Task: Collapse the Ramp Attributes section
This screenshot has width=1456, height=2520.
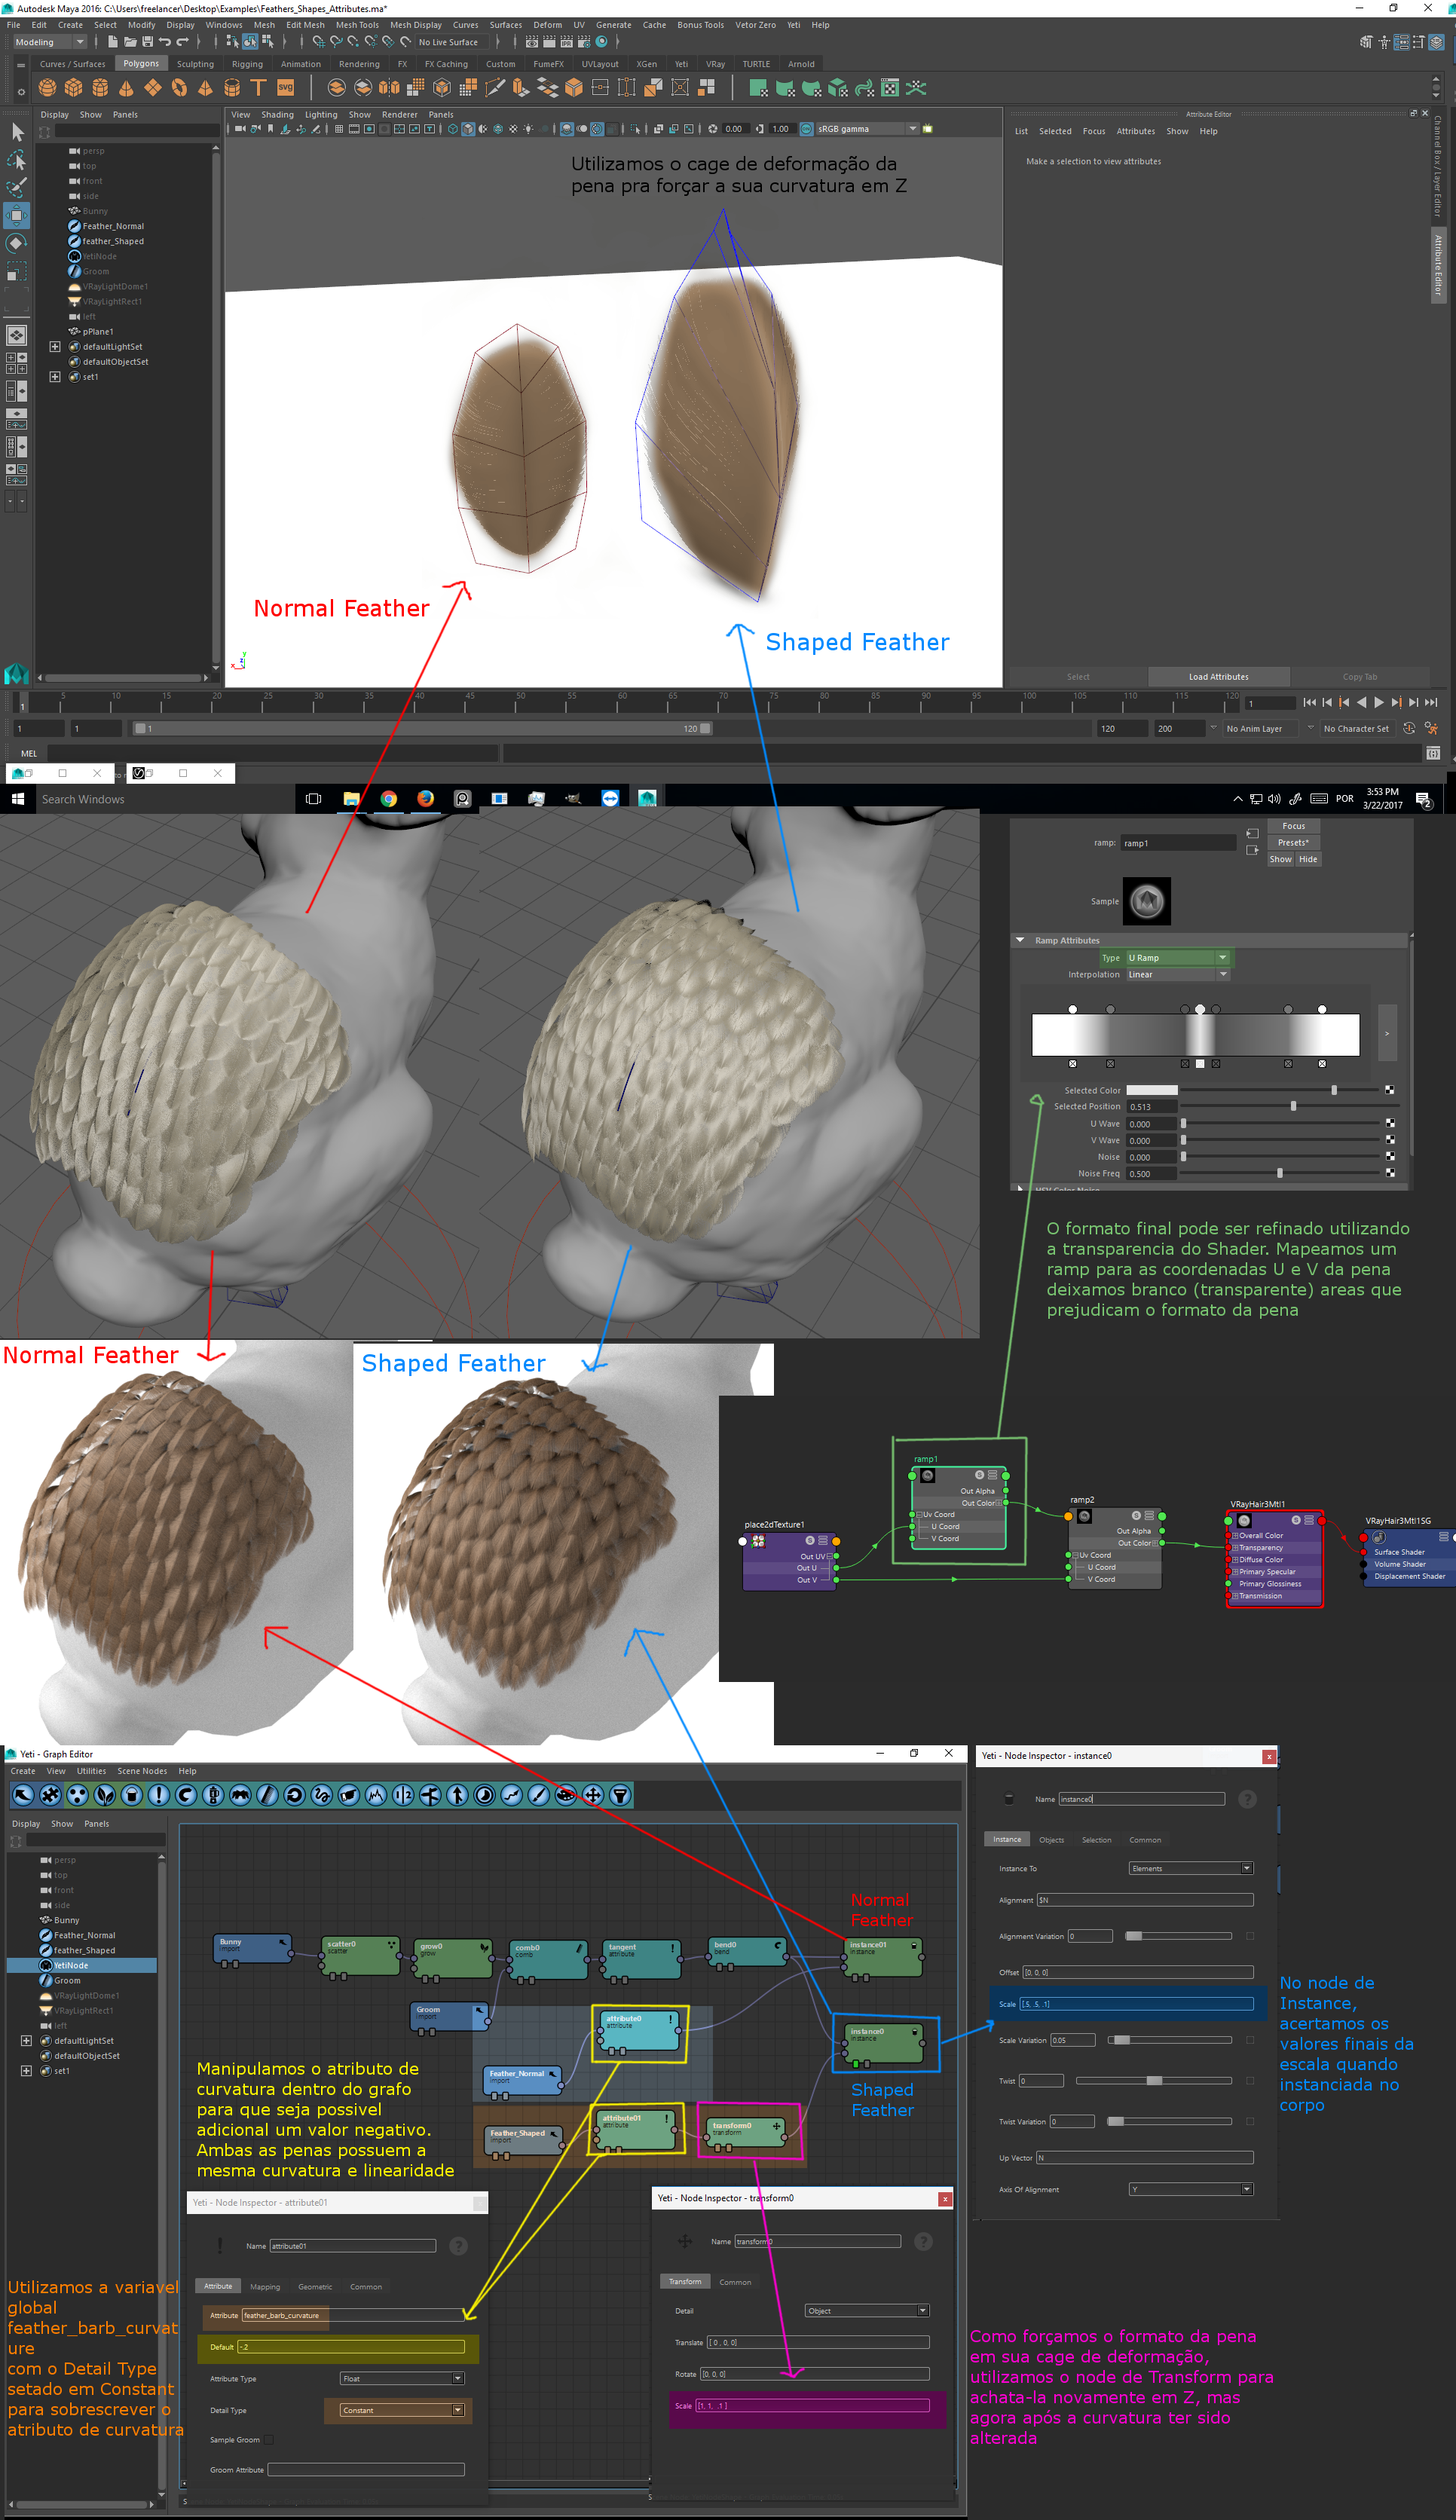Action: [1020, 940]
